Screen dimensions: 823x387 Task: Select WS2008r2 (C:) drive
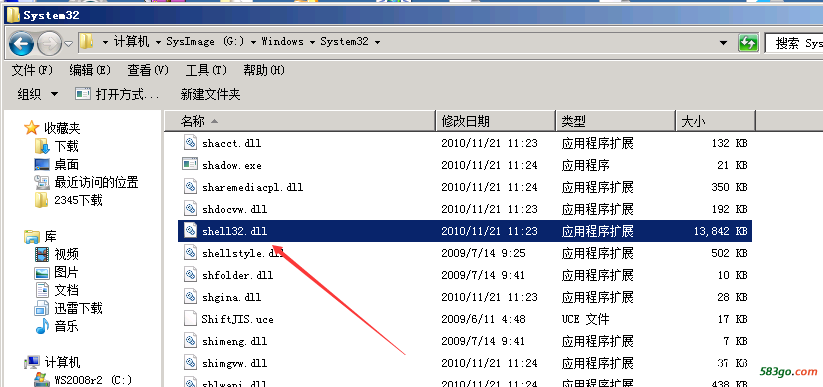(x=93, y=379)
